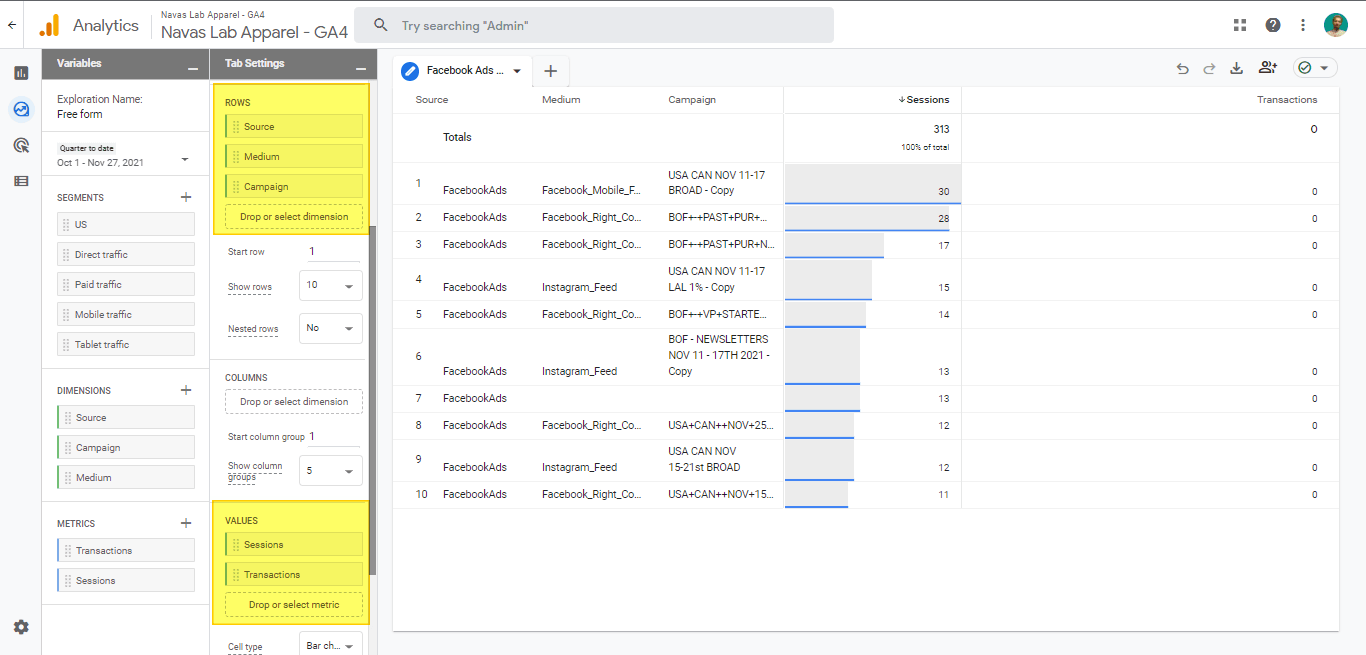Click search magnifier icon

(x=380, y=25)
